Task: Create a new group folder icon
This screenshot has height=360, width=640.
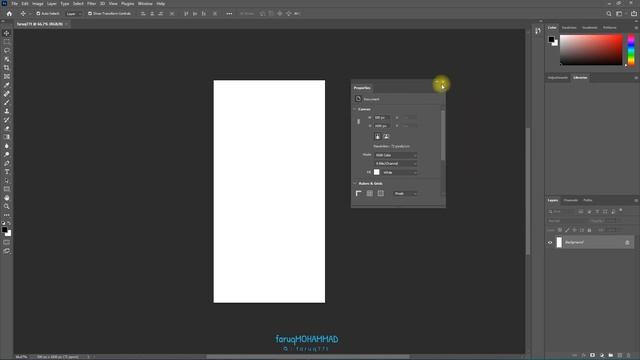Action: 611,356
